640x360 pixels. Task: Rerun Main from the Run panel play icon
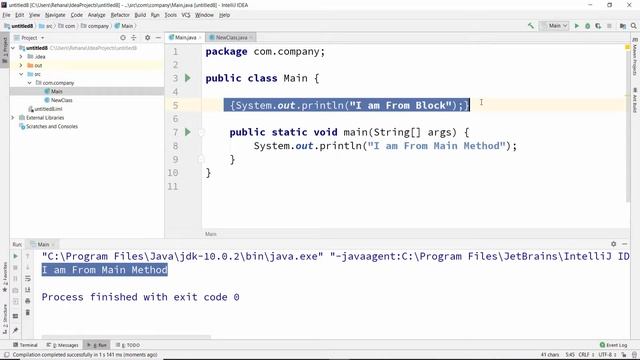16,256
